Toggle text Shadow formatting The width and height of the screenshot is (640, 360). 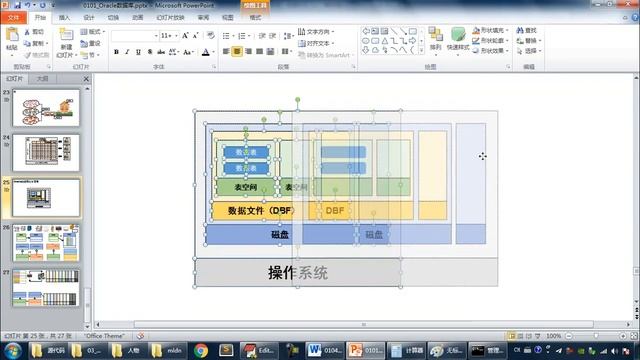pos(150,52)
